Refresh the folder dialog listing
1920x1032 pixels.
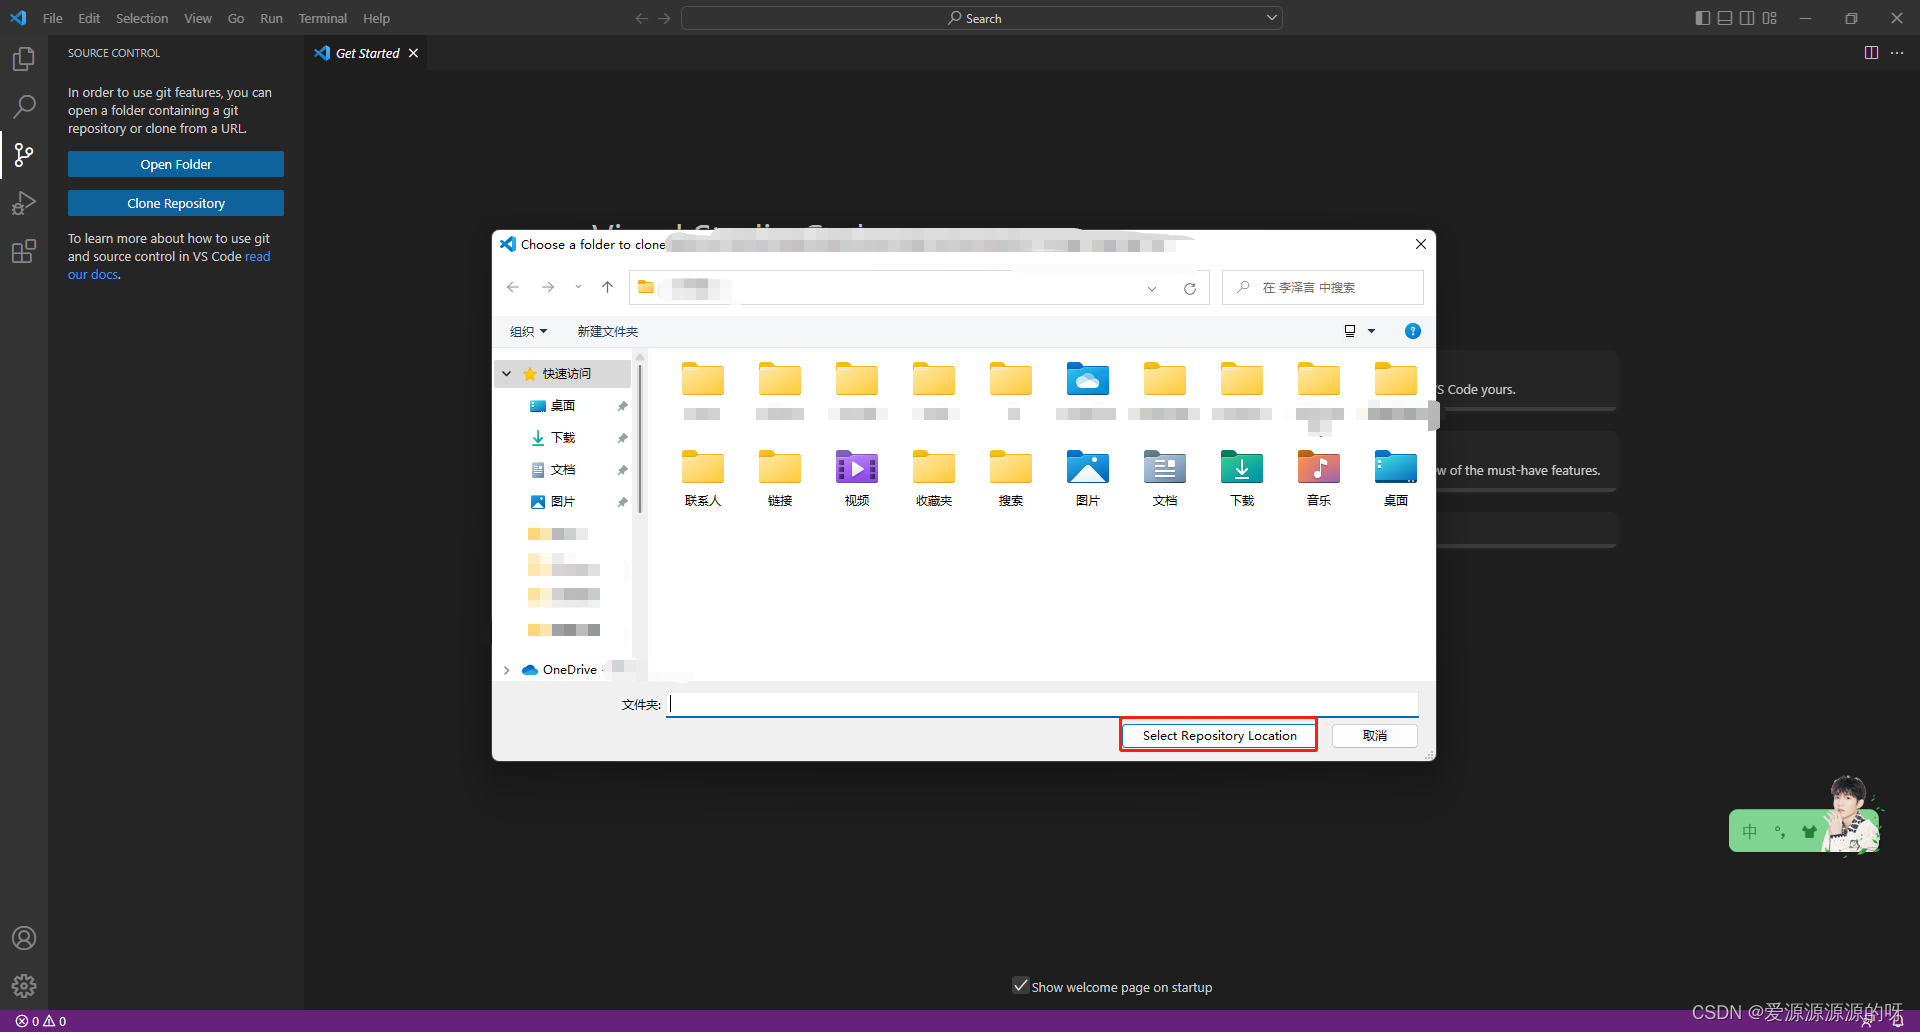click(1190, 288)
